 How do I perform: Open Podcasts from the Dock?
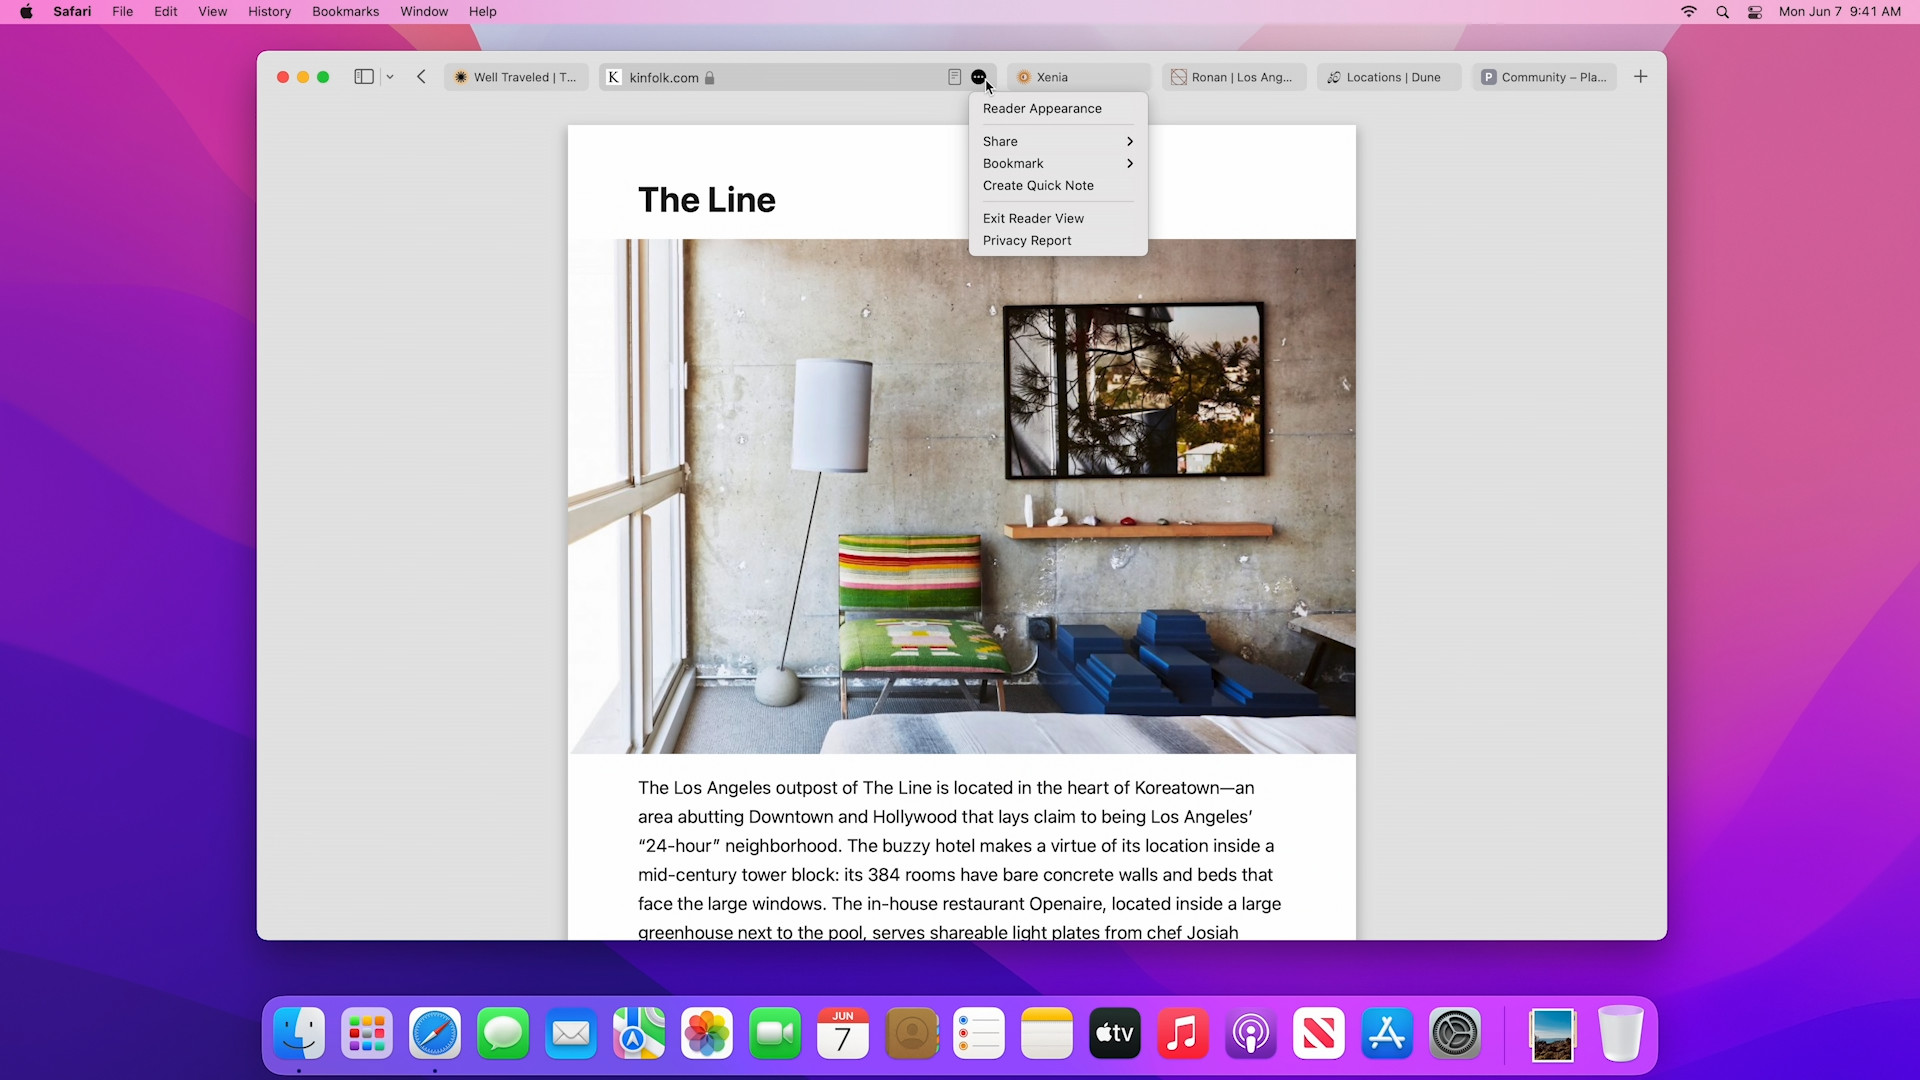click(1250, 1033)
